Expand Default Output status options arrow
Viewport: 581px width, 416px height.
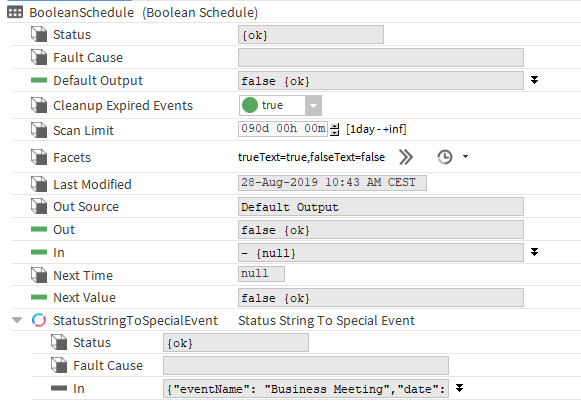click(534, 80)
